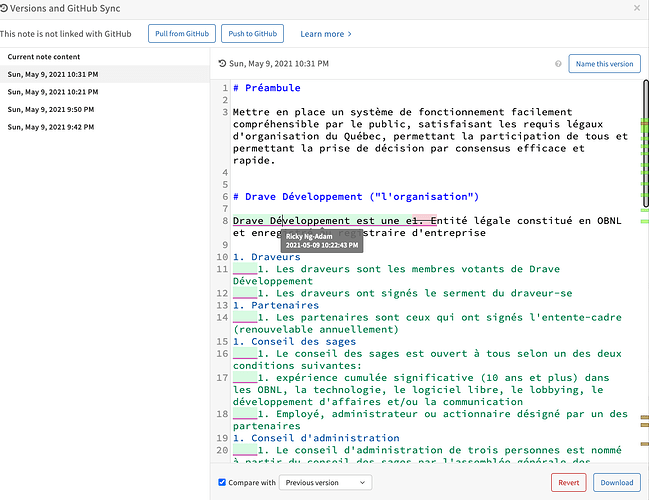Click the '1. Partenaires' list line
Image resolution: width=649 pixels, height=500 pixels.
pos(276,305)
